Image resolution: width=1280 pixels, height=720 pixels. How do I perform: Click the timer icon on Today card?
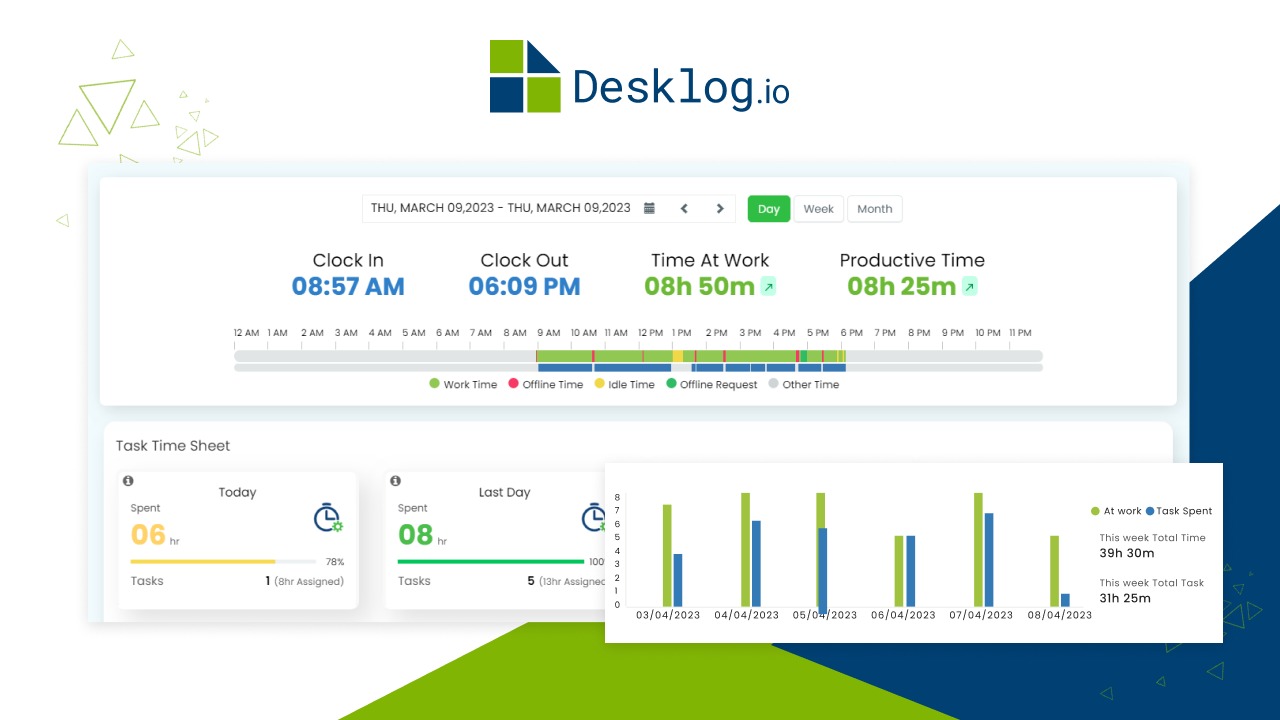click(327, 518)
